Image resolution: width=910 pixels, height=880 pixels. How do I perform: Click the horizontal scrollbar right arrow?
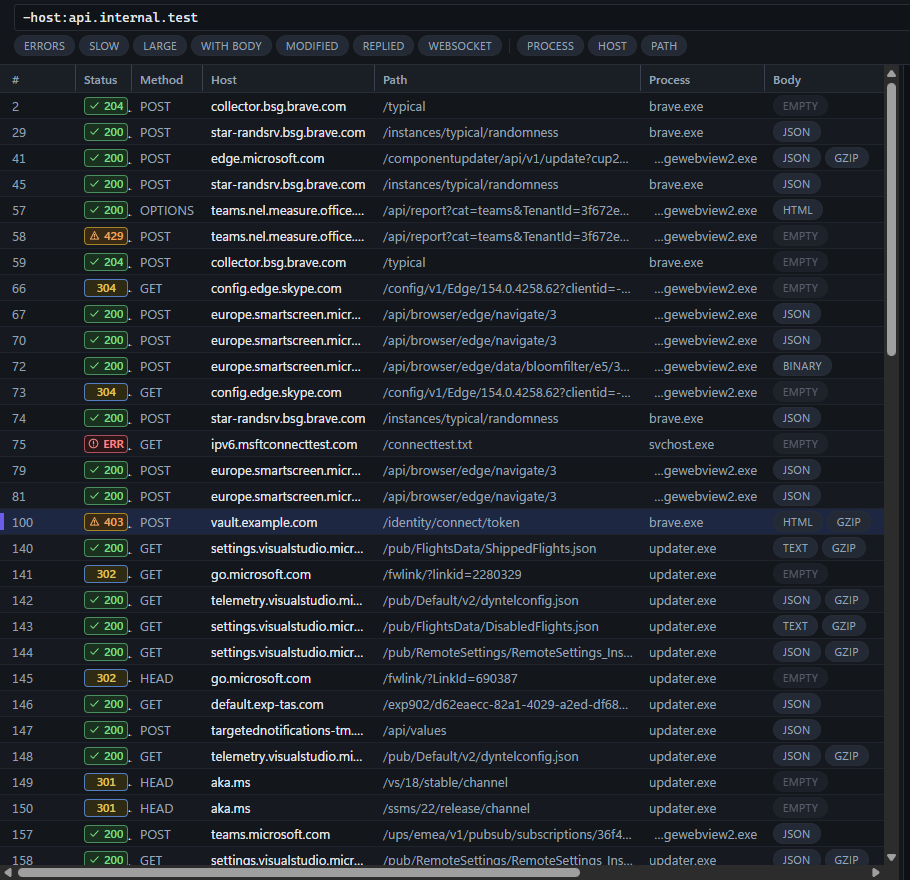pos(876,872)
